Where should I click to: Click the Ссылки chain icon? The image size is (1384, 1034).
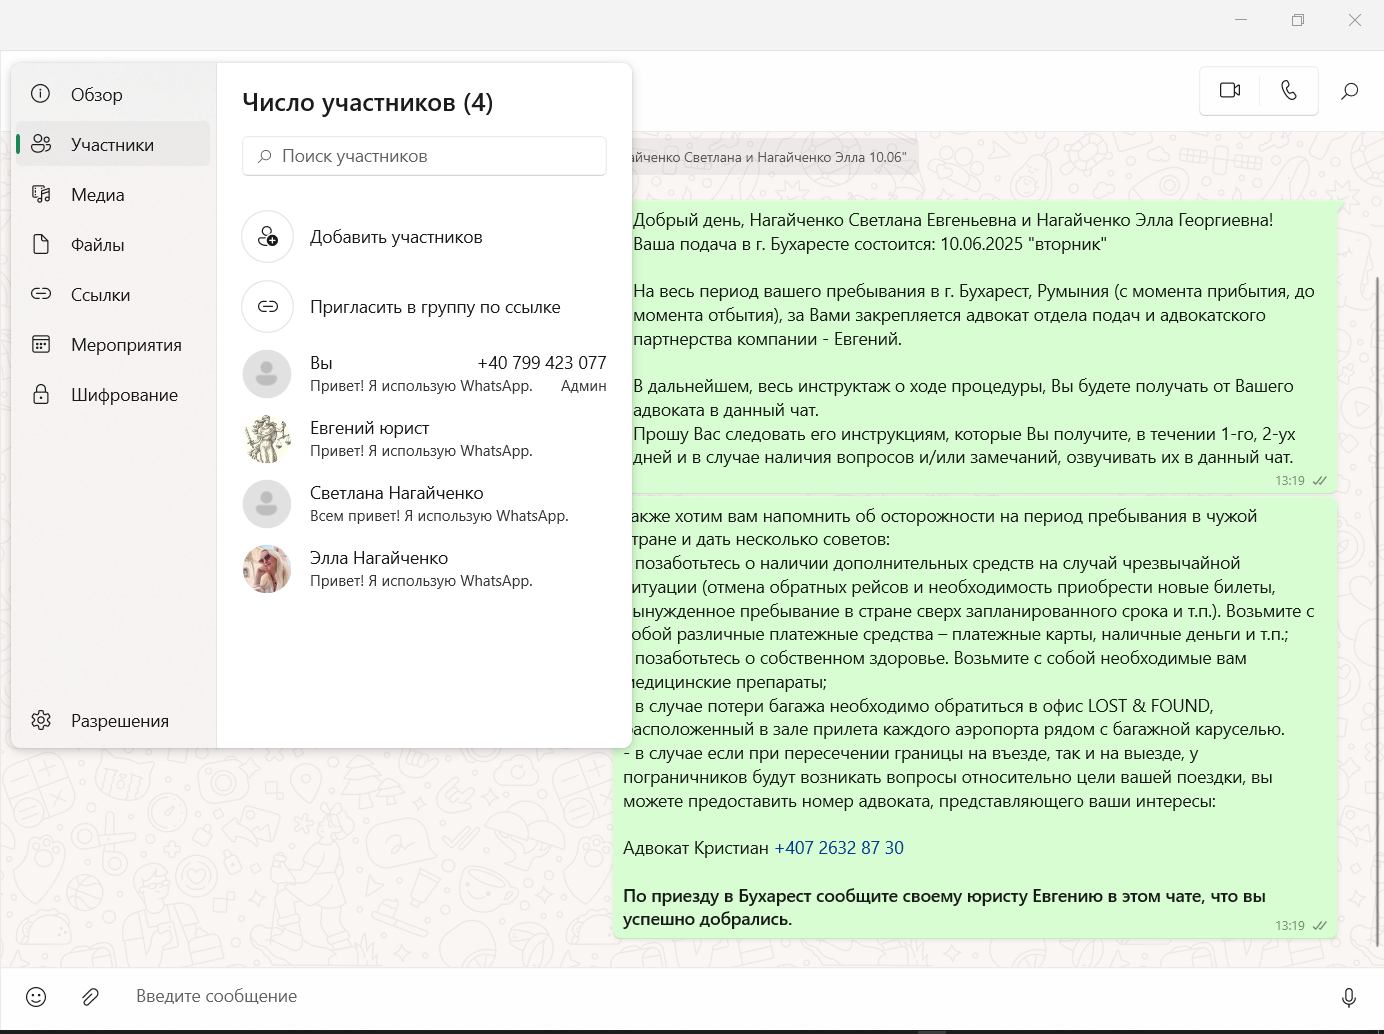coord(41,294)
